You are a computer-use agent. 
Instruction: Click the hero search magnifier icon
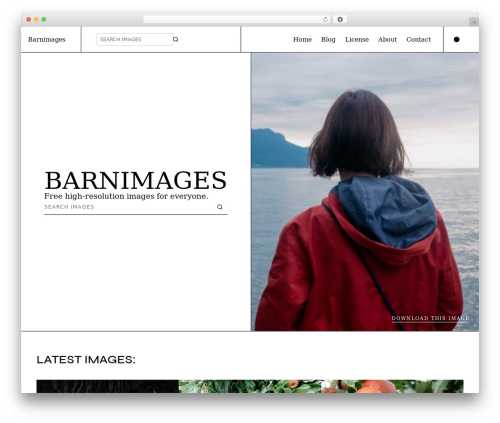(220, 207)
